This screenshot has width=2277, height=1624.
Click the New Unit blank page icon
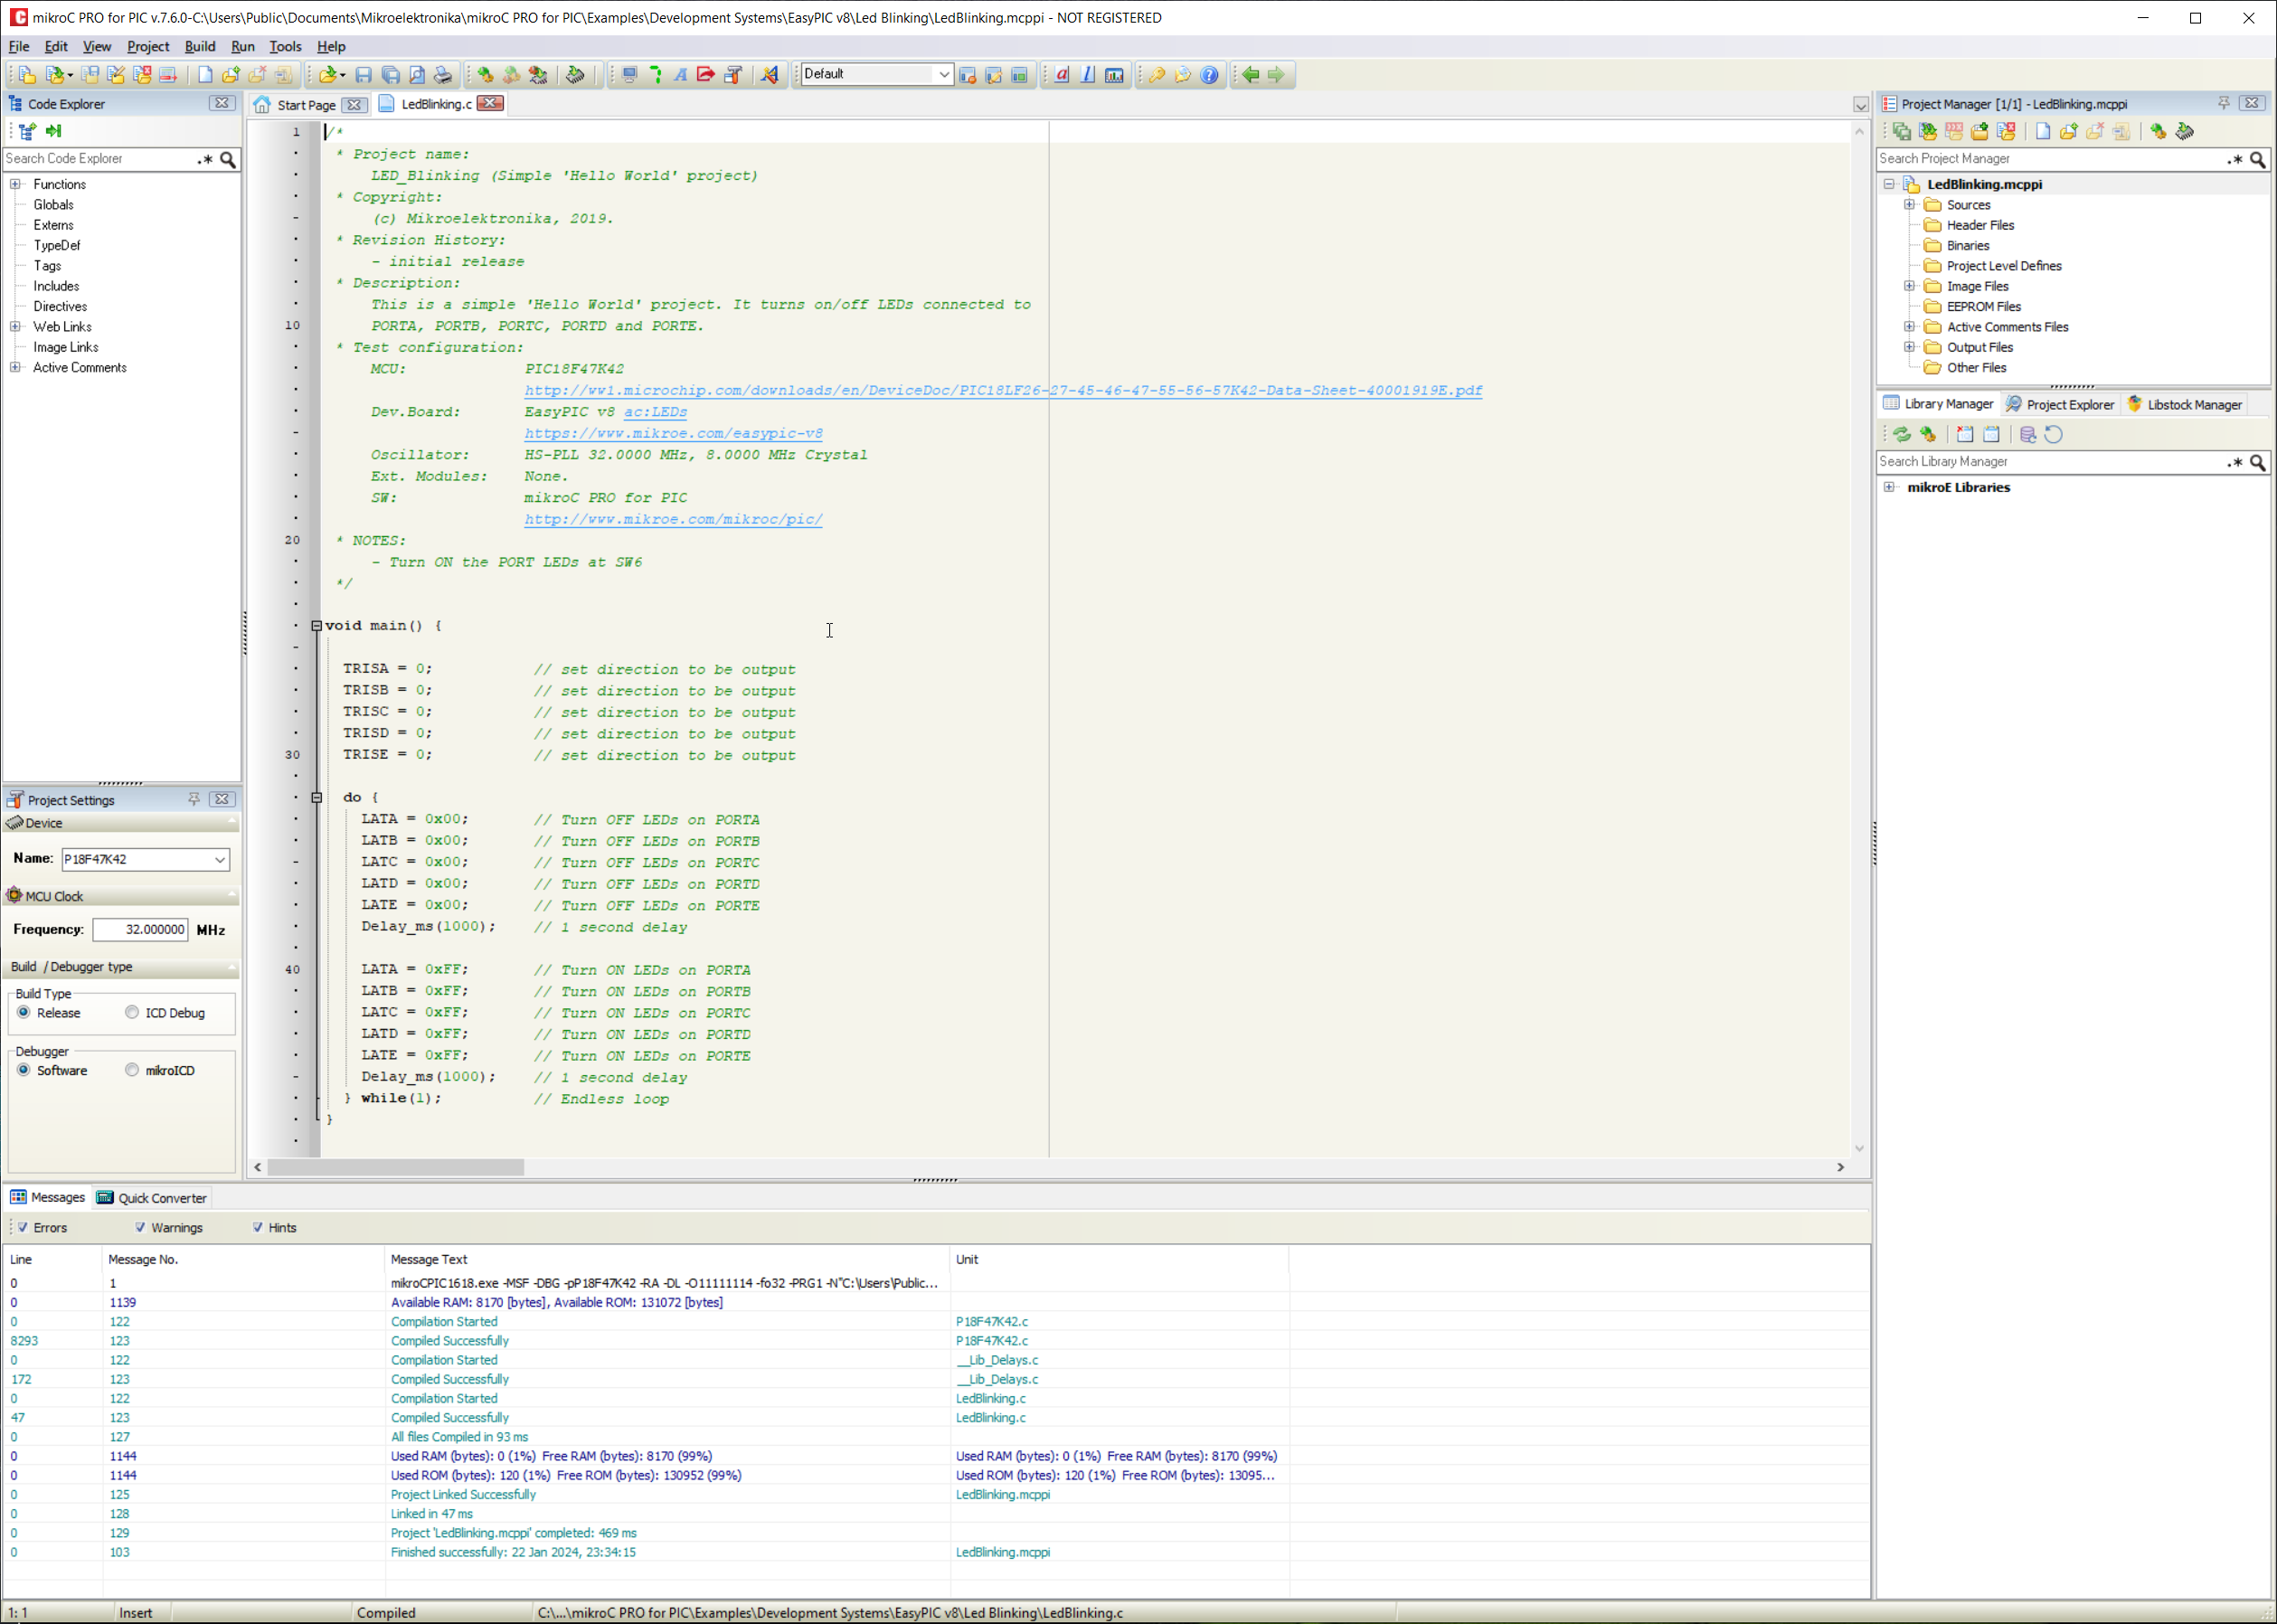click(x=205, y=74)
